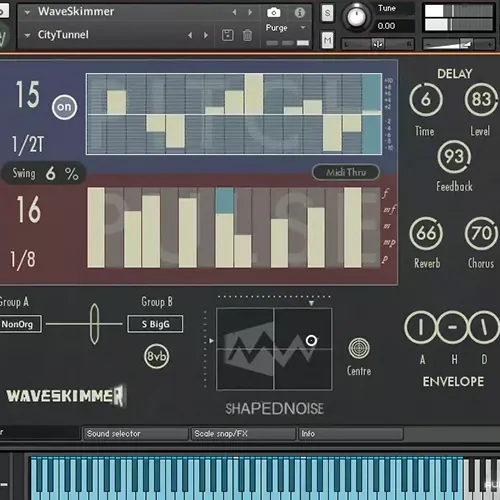The height and width of the screenshot is (500, 500).
Task: Change the 1/8 velocity sequencer rate
Action: [x=23, y=259]
